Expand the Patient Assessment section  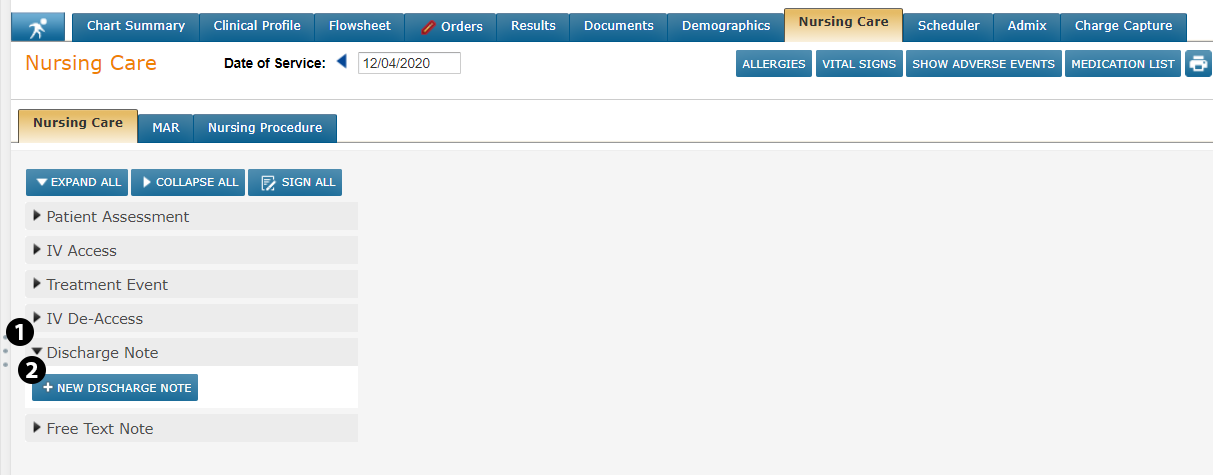117,217
